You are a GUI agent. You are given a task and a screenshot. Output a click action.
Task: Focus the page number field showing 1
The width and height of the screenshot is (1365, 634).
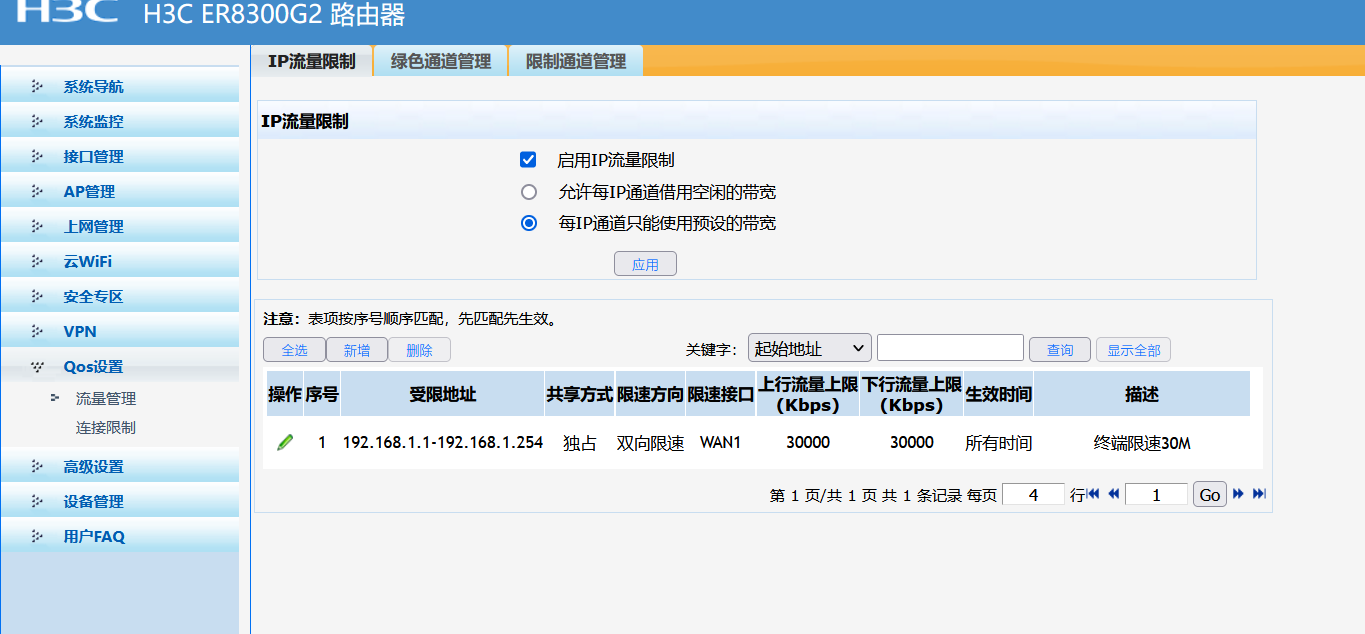(x=1156, y=494)
